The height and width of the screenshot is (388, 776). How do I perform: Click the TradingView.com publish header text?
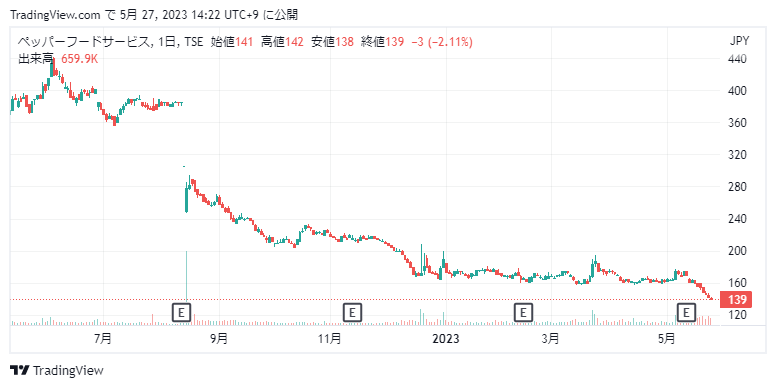pos(154,15)
